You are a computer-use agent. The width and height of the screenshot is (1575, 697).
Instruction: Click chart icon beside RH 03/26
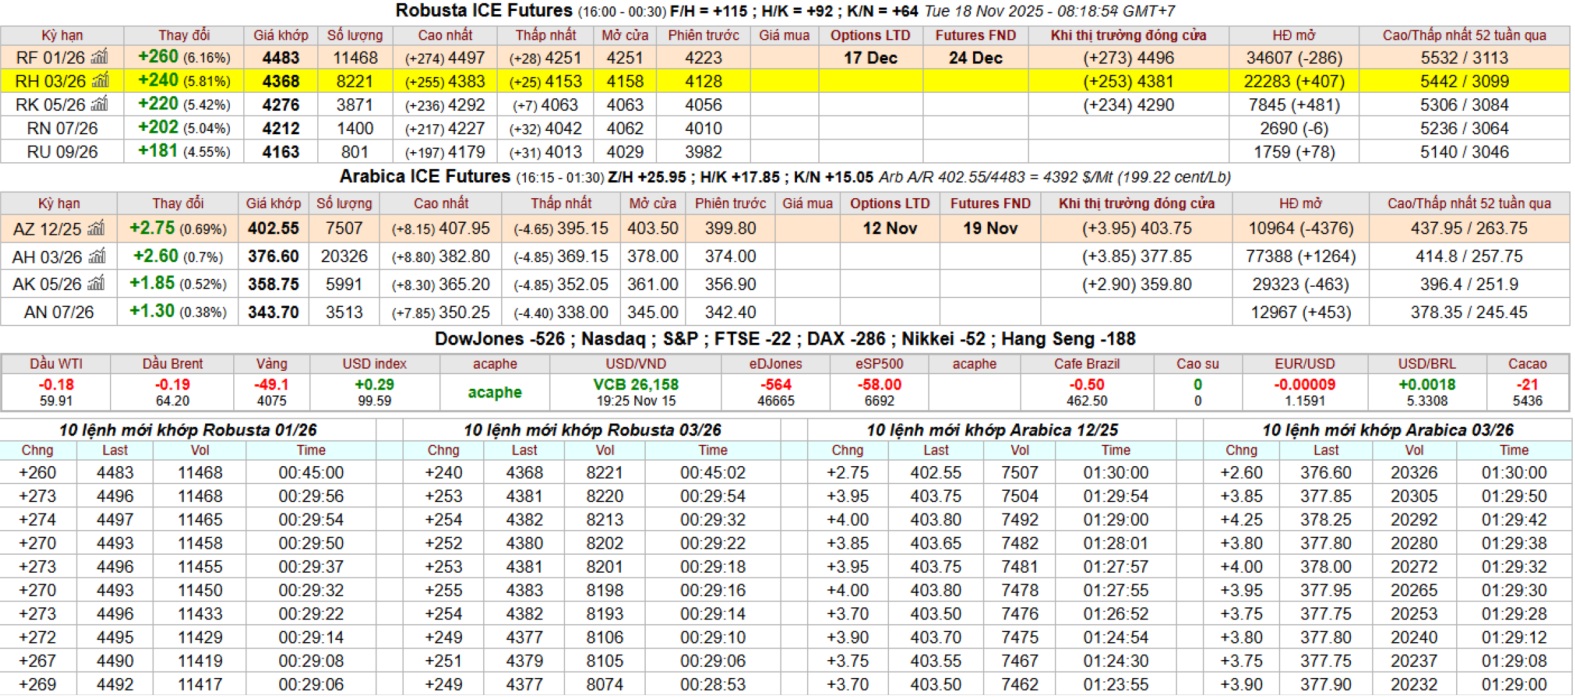tap(99, 81)
